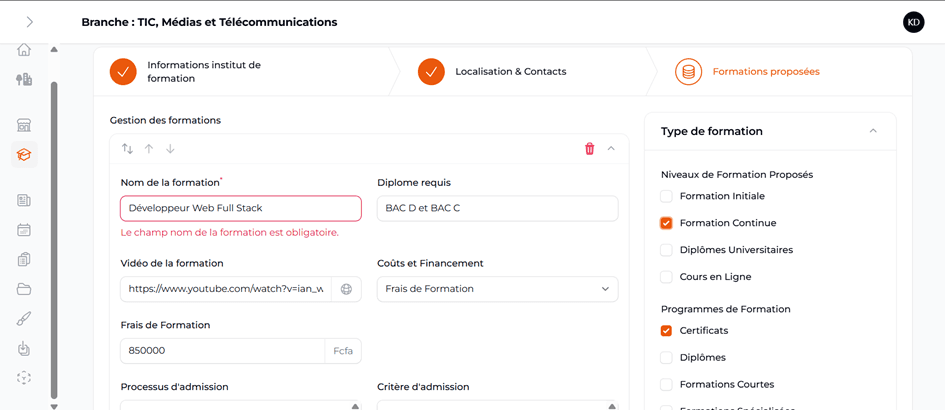Collapse the Type de formation panel

873,131
